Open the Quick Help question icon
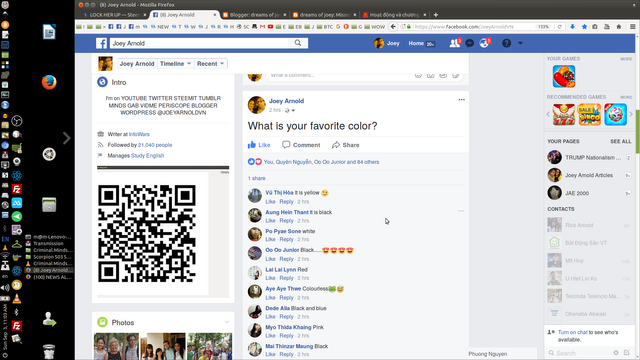The image size is (640, 360). 507,43
